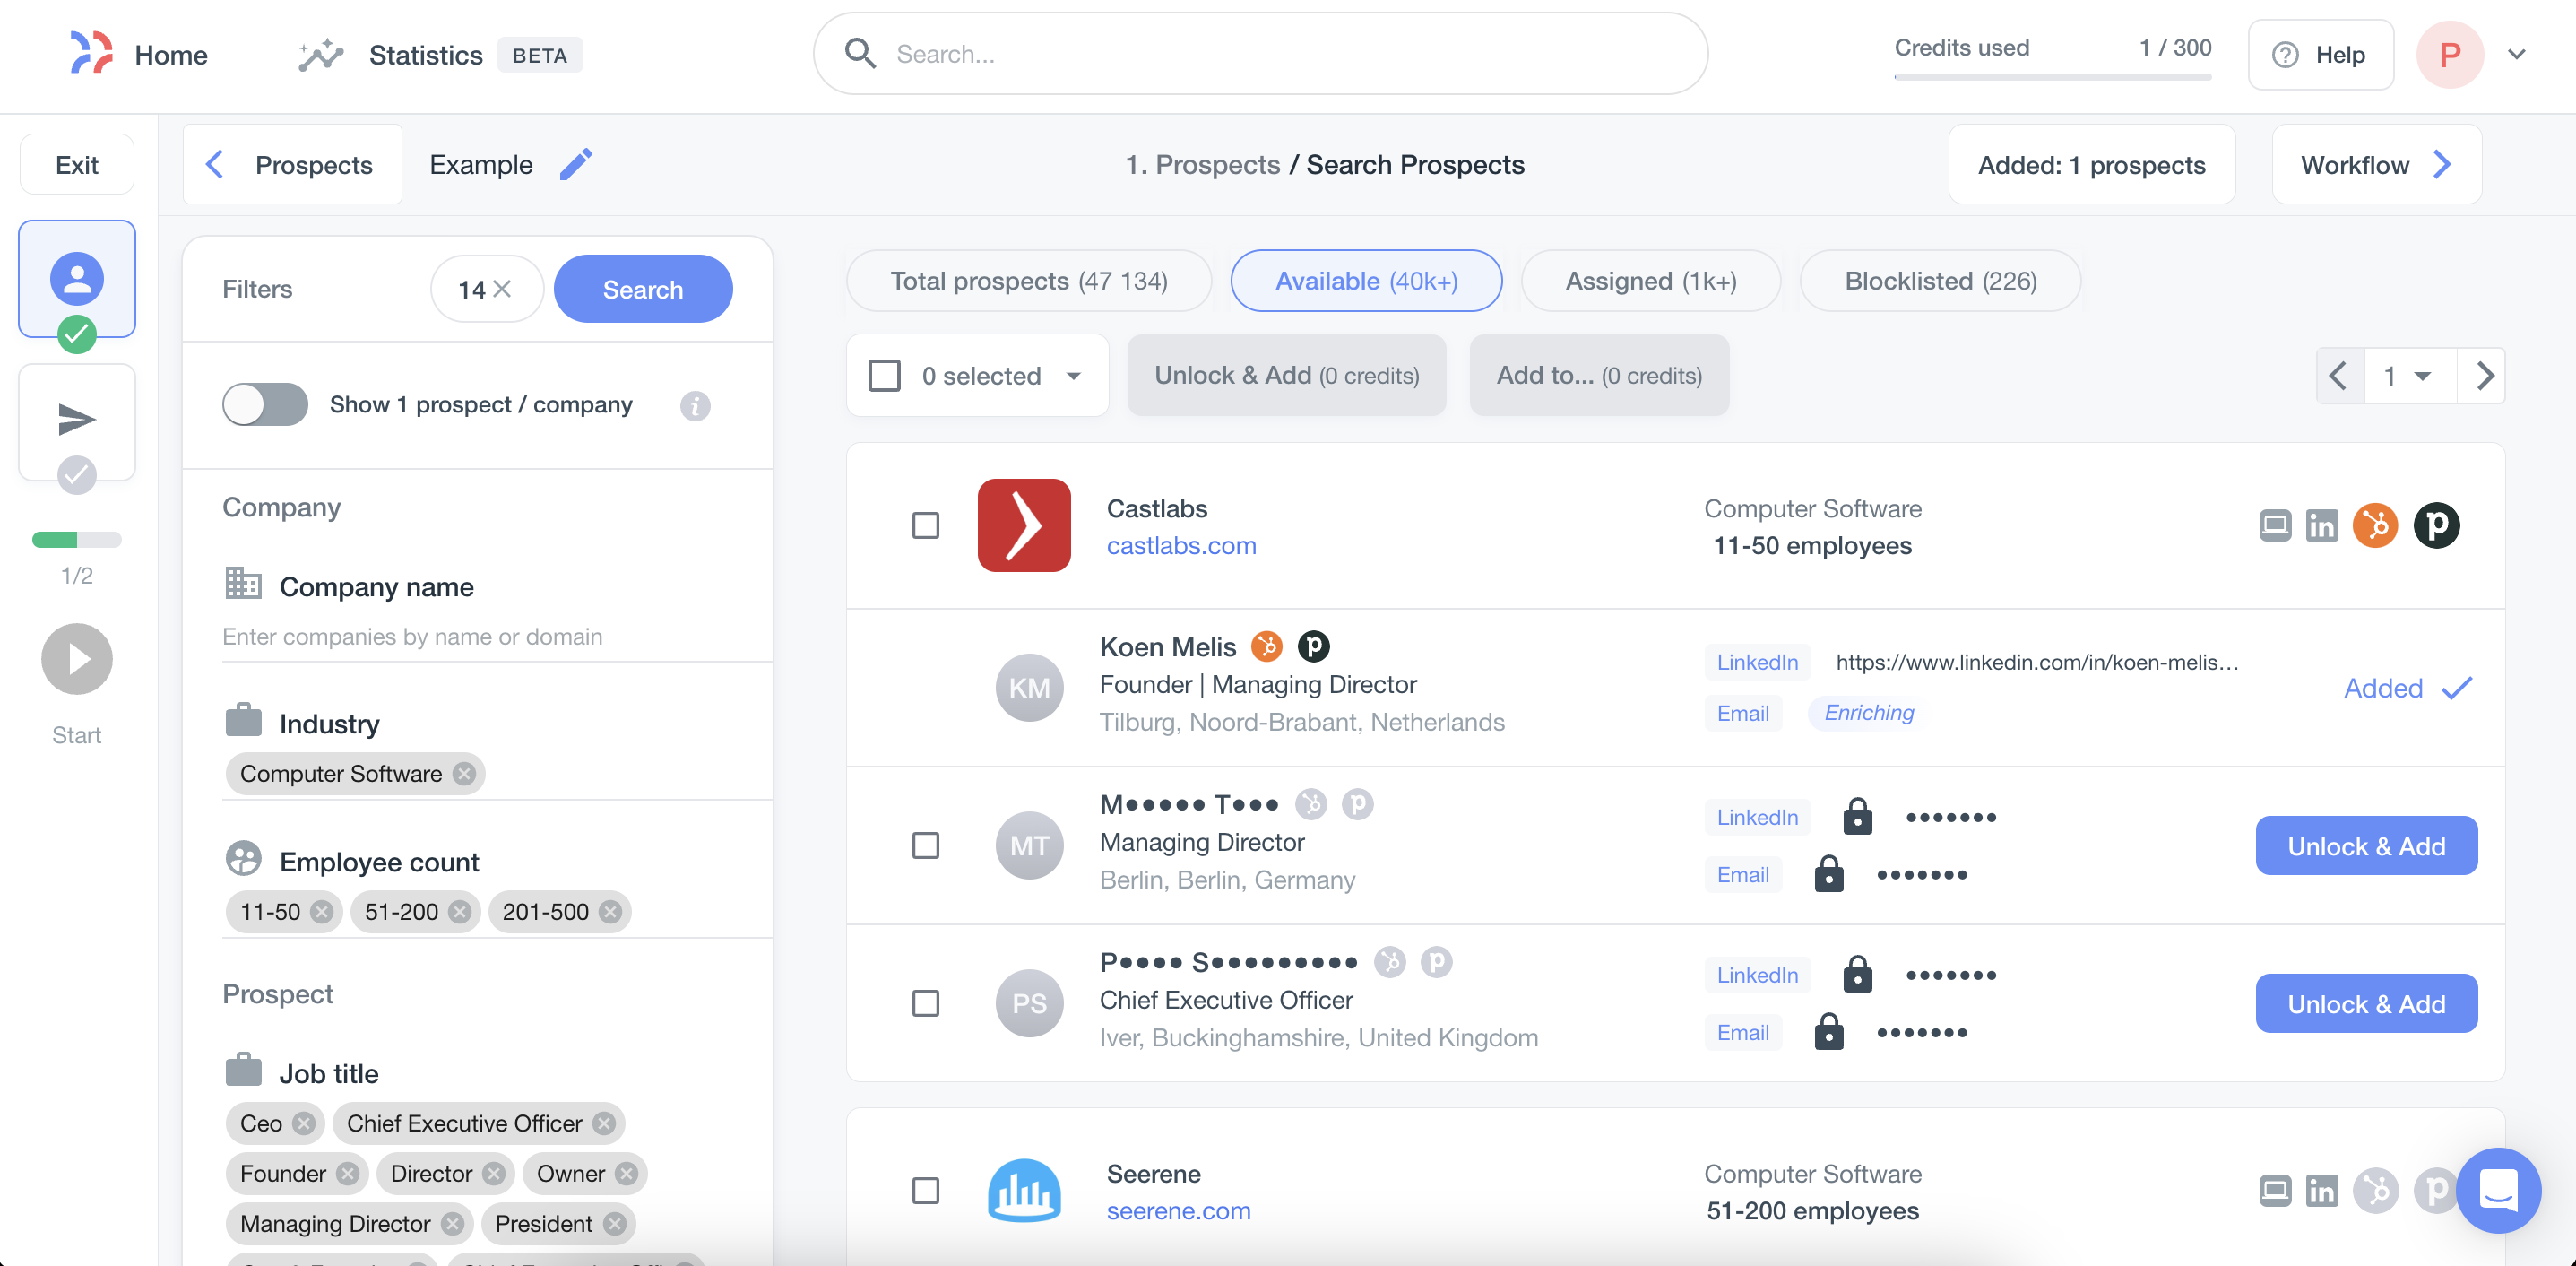Expand the page number selector dropdown
This screenshot has width=2576, height=1266.
(x=2409, y=375)
